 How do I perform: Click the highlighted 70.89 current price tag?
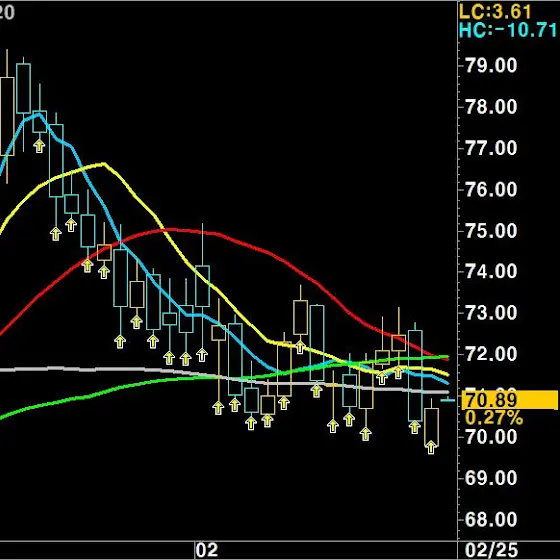[x=510, y=400]
